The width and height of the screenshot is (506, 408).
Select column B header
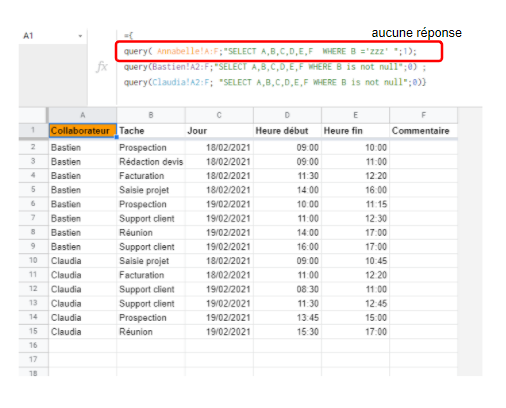151,115
